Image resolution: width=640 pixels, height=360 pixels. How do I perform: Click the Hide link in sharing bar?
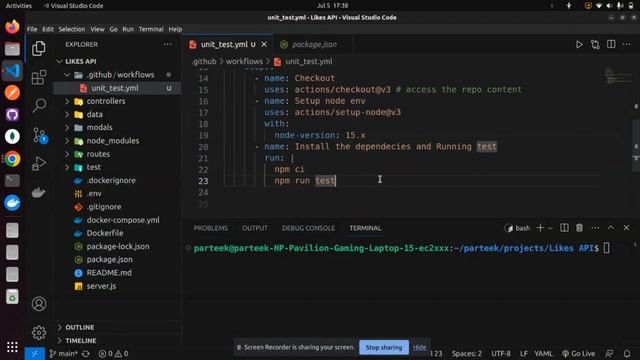click(x=419, y=347)
